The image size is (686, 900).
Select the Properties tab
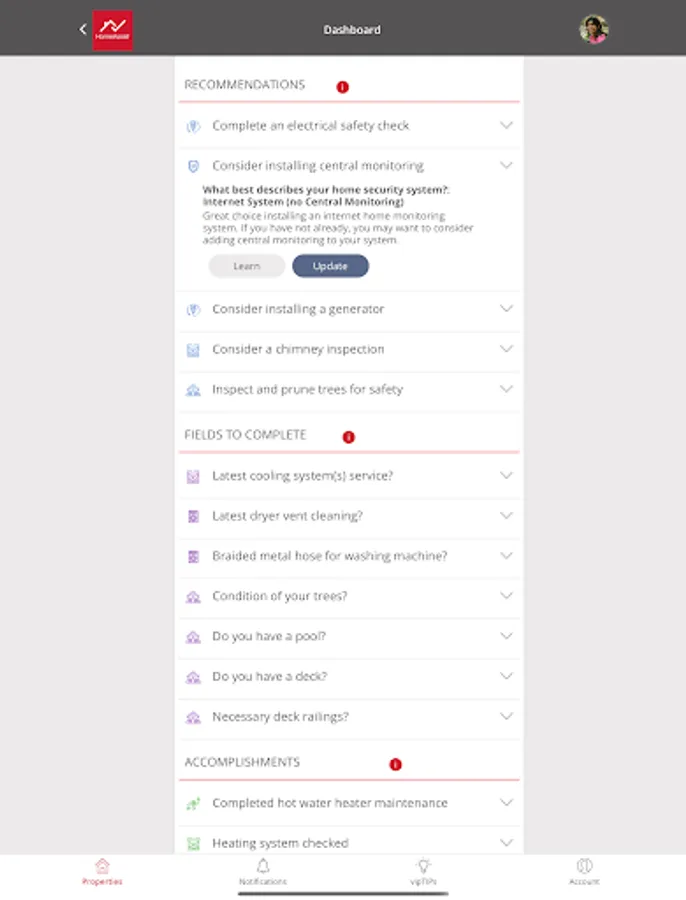click(102, 870)
